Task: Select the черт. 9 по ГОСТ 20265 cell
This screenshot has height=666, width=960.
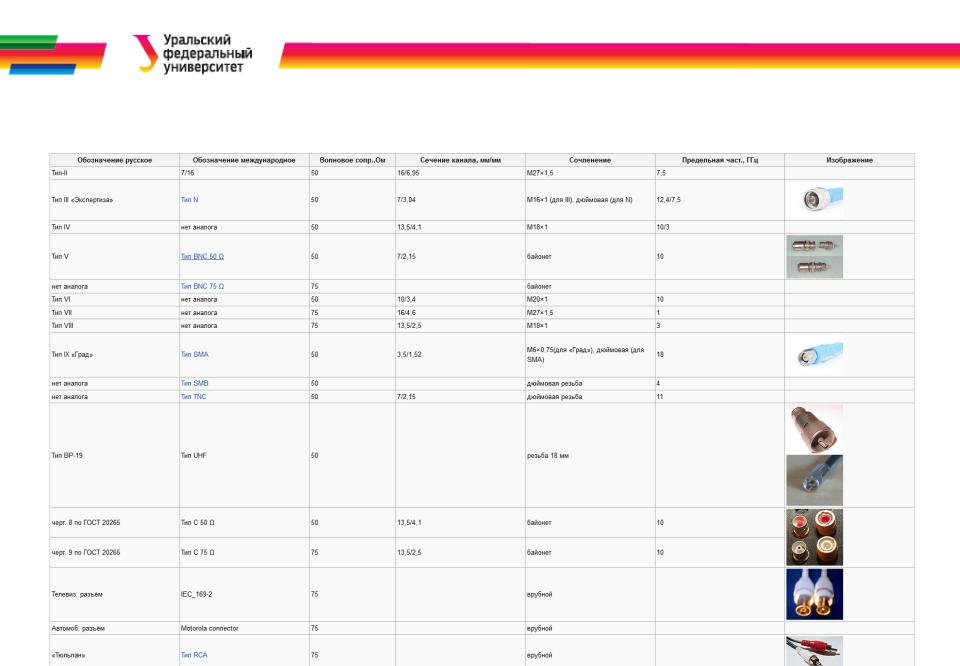Action: point(114,553)
